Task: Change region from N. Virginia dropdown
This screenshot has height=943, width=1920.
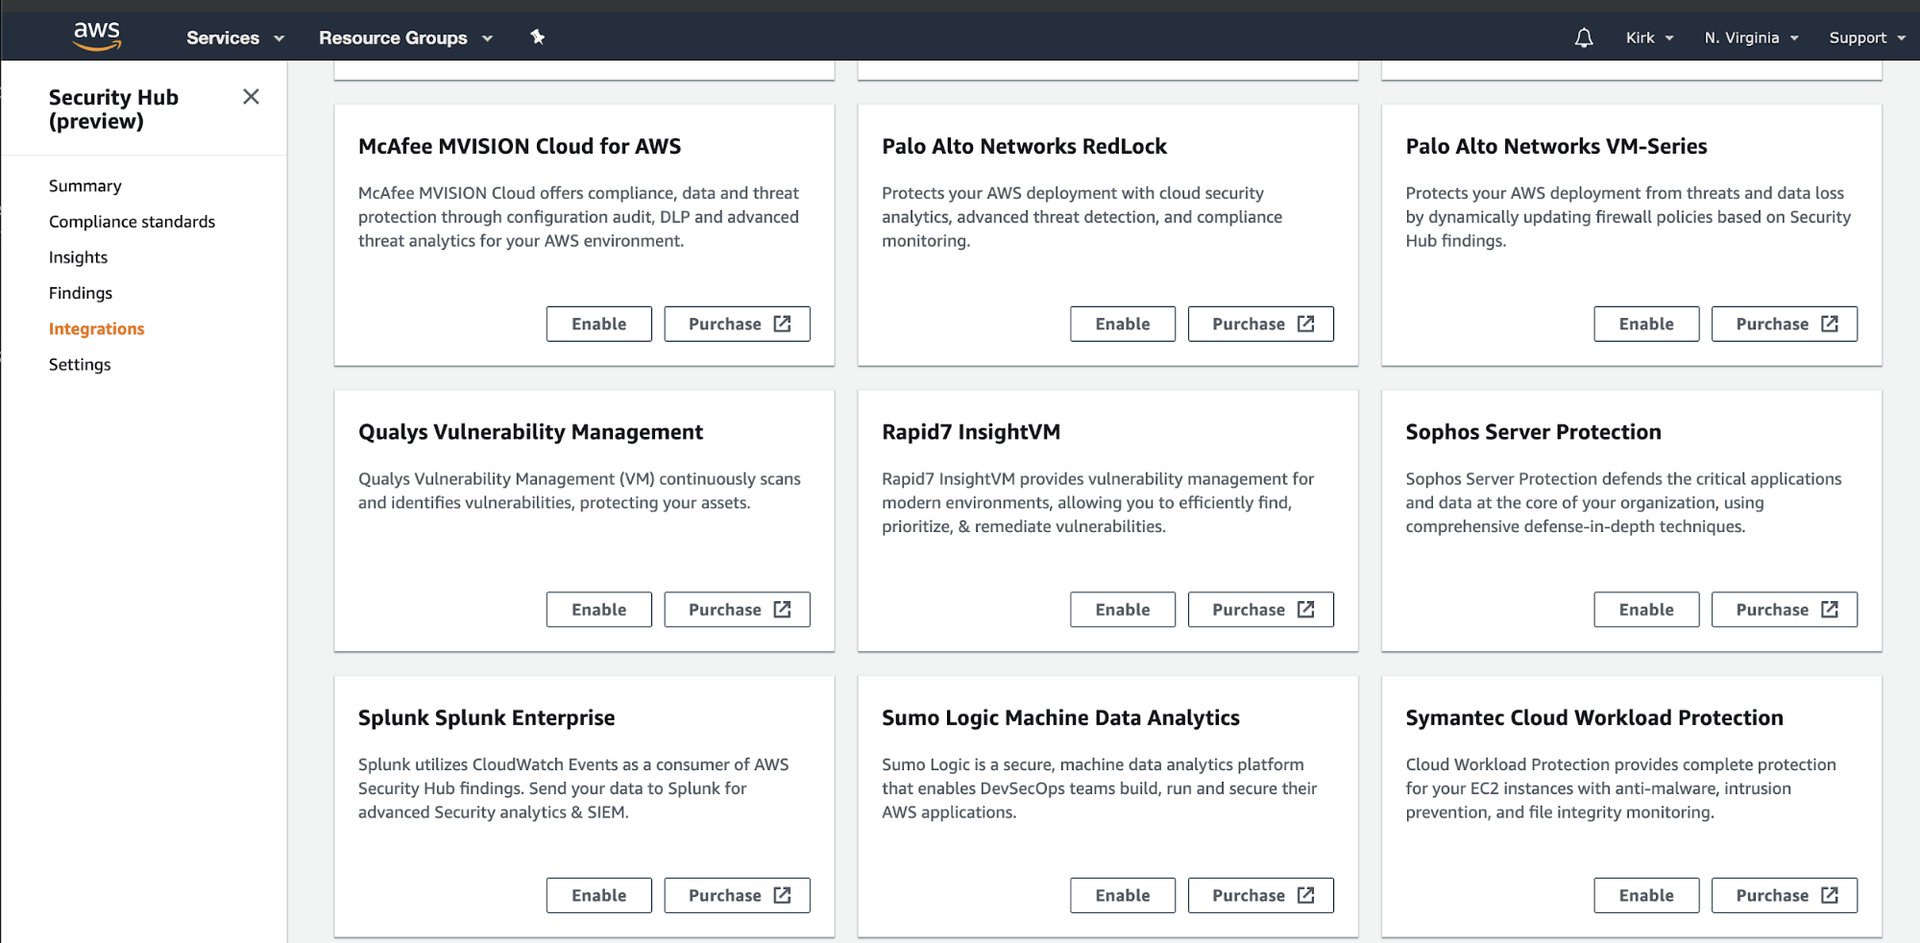Action: [x=1751, y=38]
